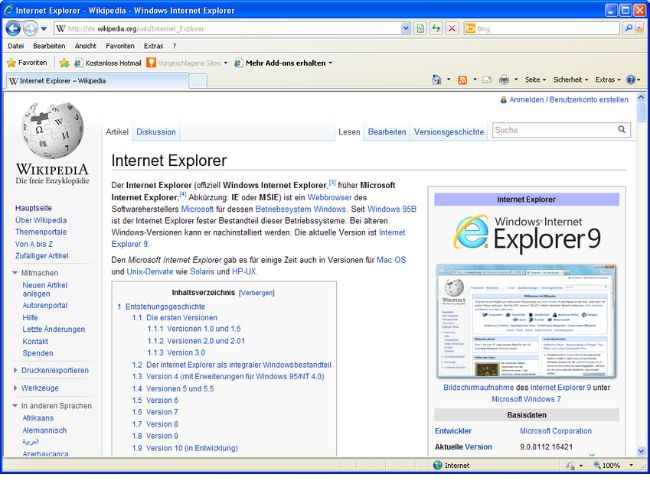Viewport: 650px width, 487px height.
Task: Click Anmelden / Benutzerkonto erstellen link
Action: 568,99
